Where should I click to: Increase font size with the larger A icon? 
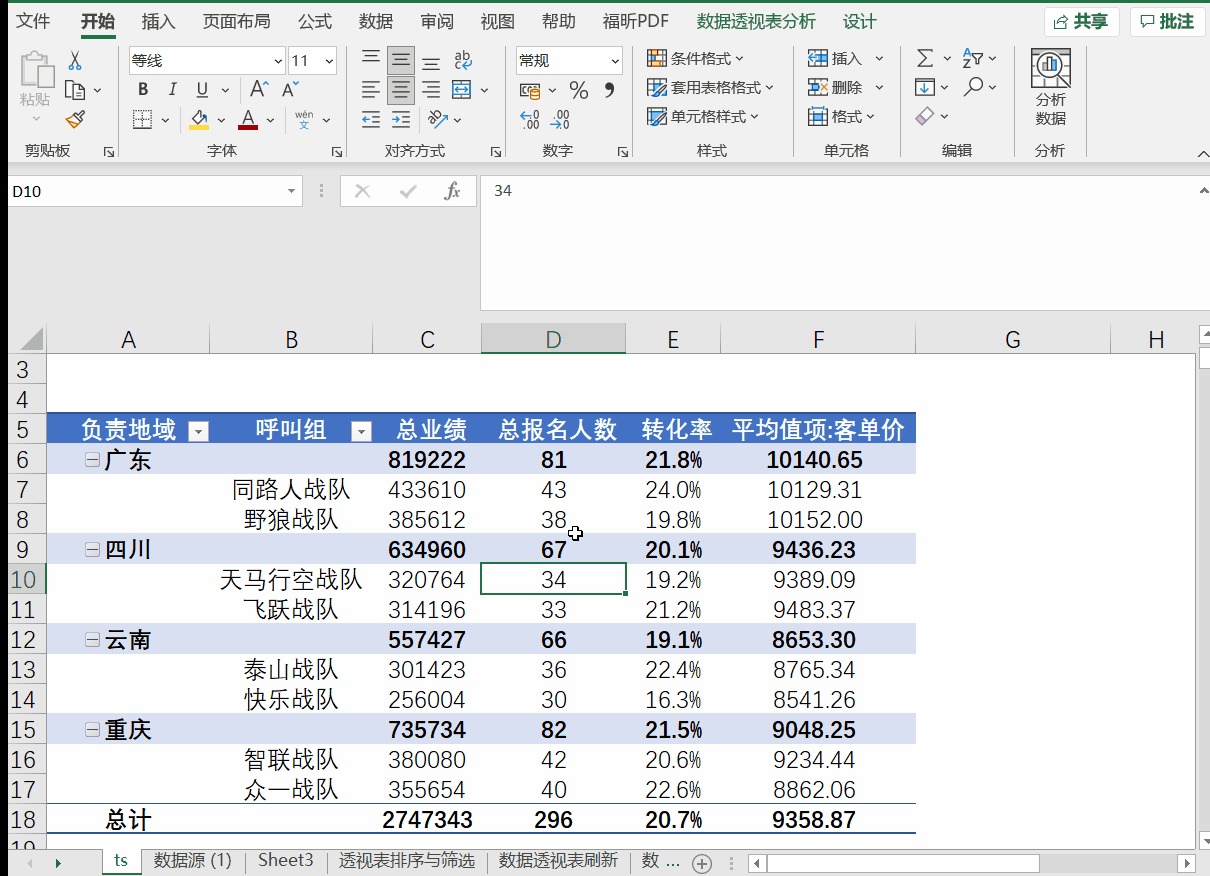coord(259,90)
